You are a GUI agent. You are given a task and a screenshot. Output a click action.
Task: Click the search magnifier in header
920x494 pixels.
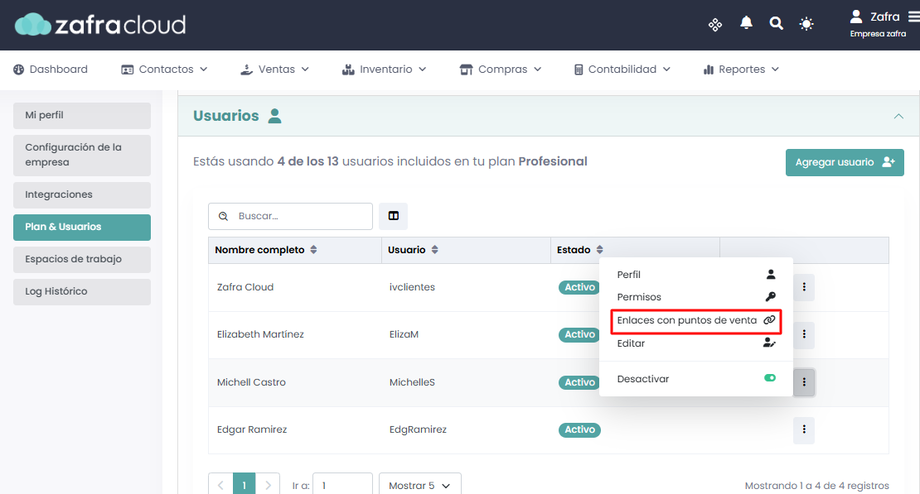[x=776, y=23]
